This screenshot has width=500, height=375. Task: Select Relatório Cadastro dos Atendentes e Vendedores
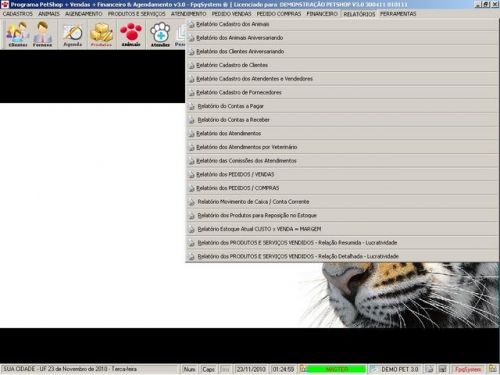[342, 79]
